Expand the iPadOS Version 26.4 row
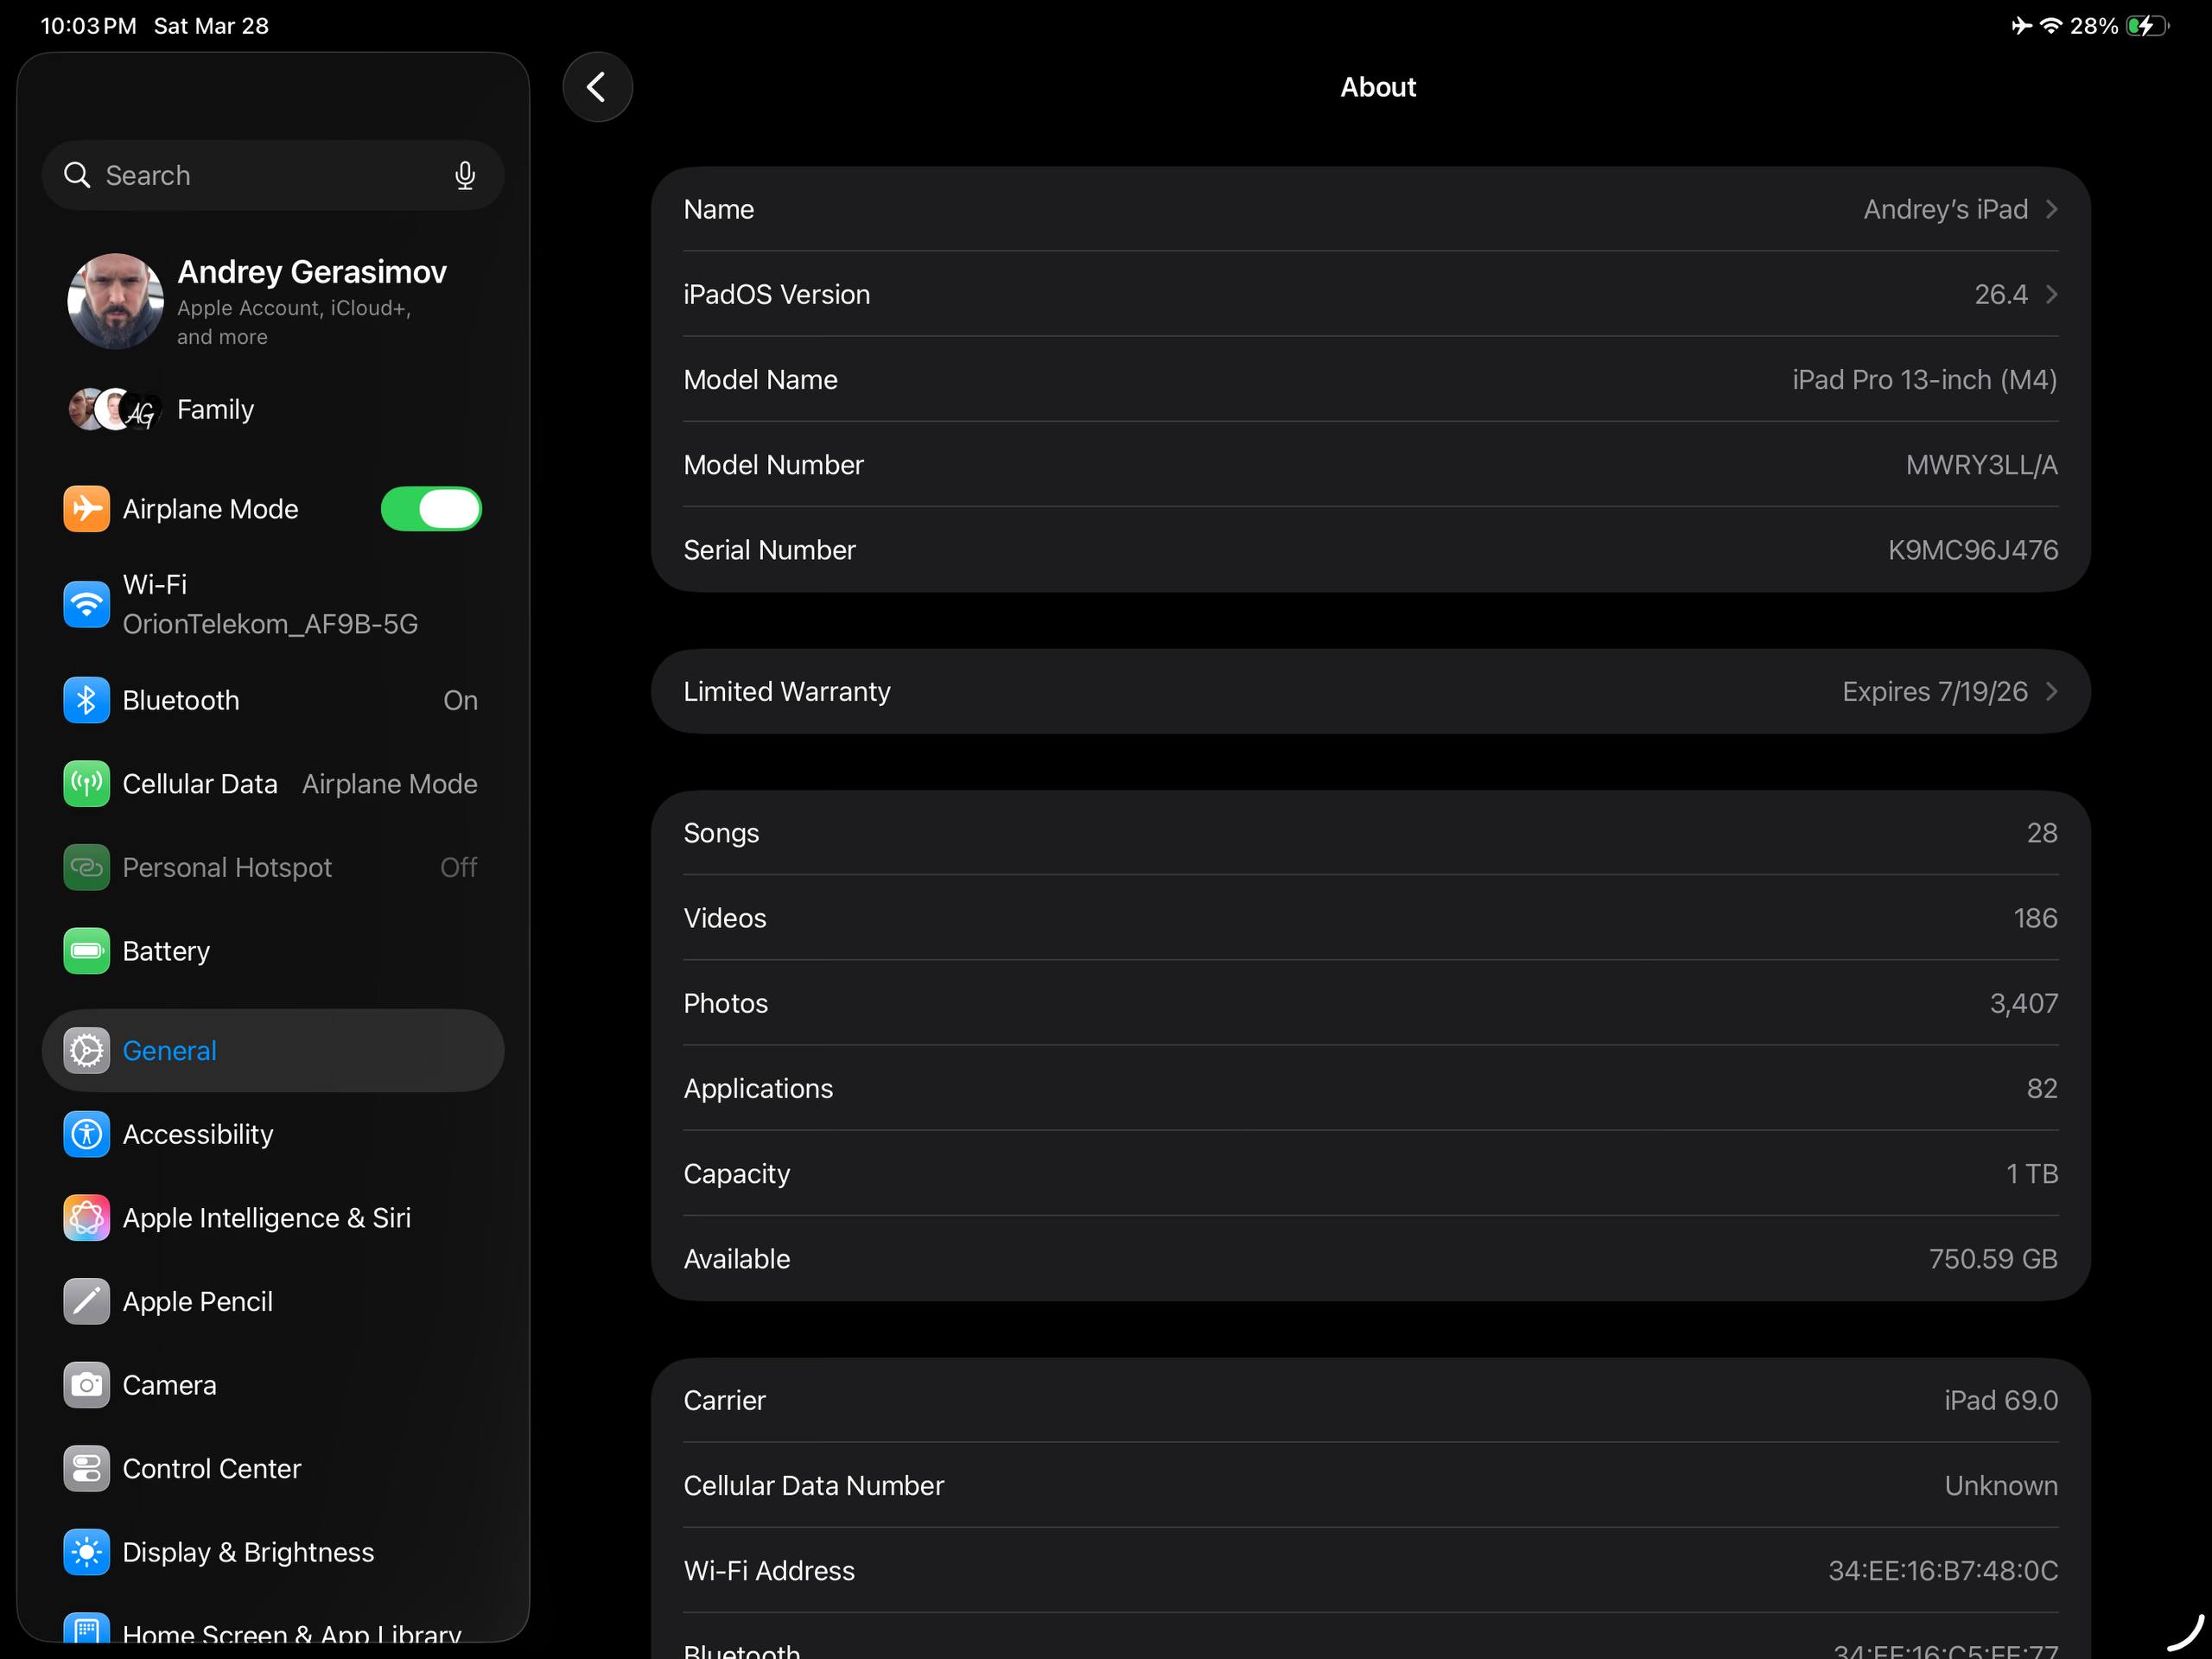Viewport: 2212px width, 1659px height. [2053, 294]
